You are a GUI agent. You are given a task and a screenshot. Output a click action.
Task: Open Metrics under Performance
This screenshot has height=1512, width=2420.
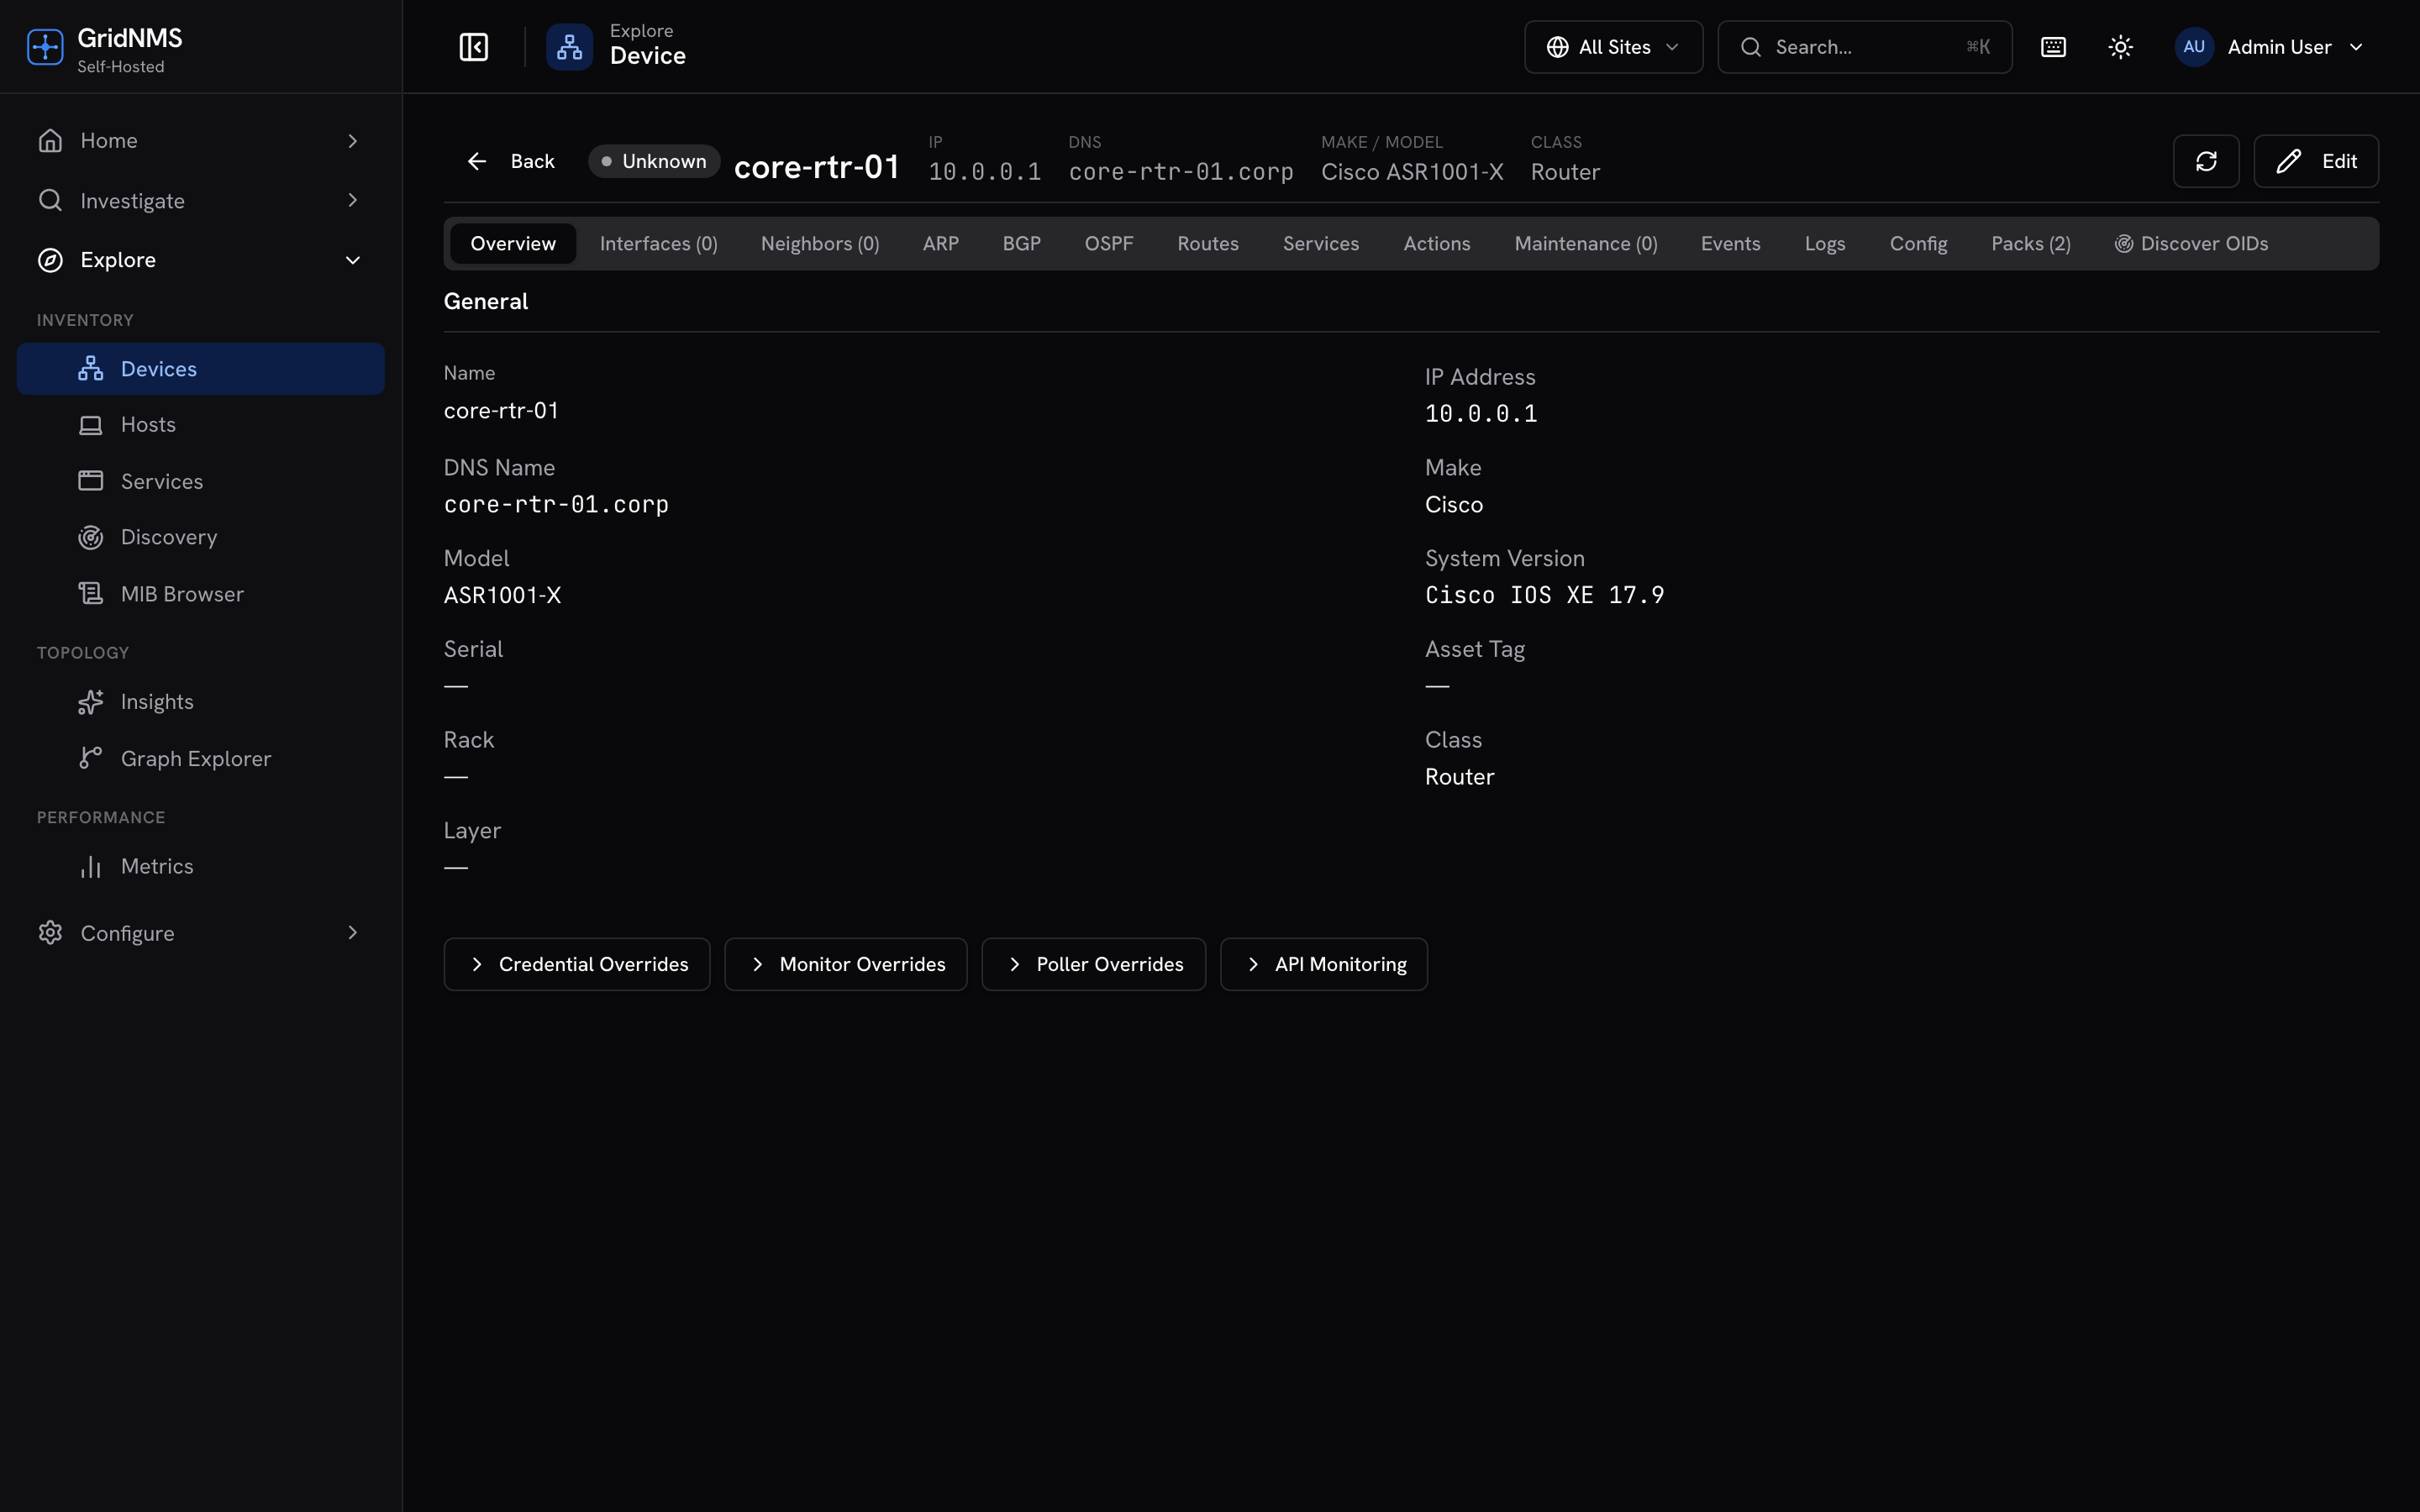pos(201,866)
